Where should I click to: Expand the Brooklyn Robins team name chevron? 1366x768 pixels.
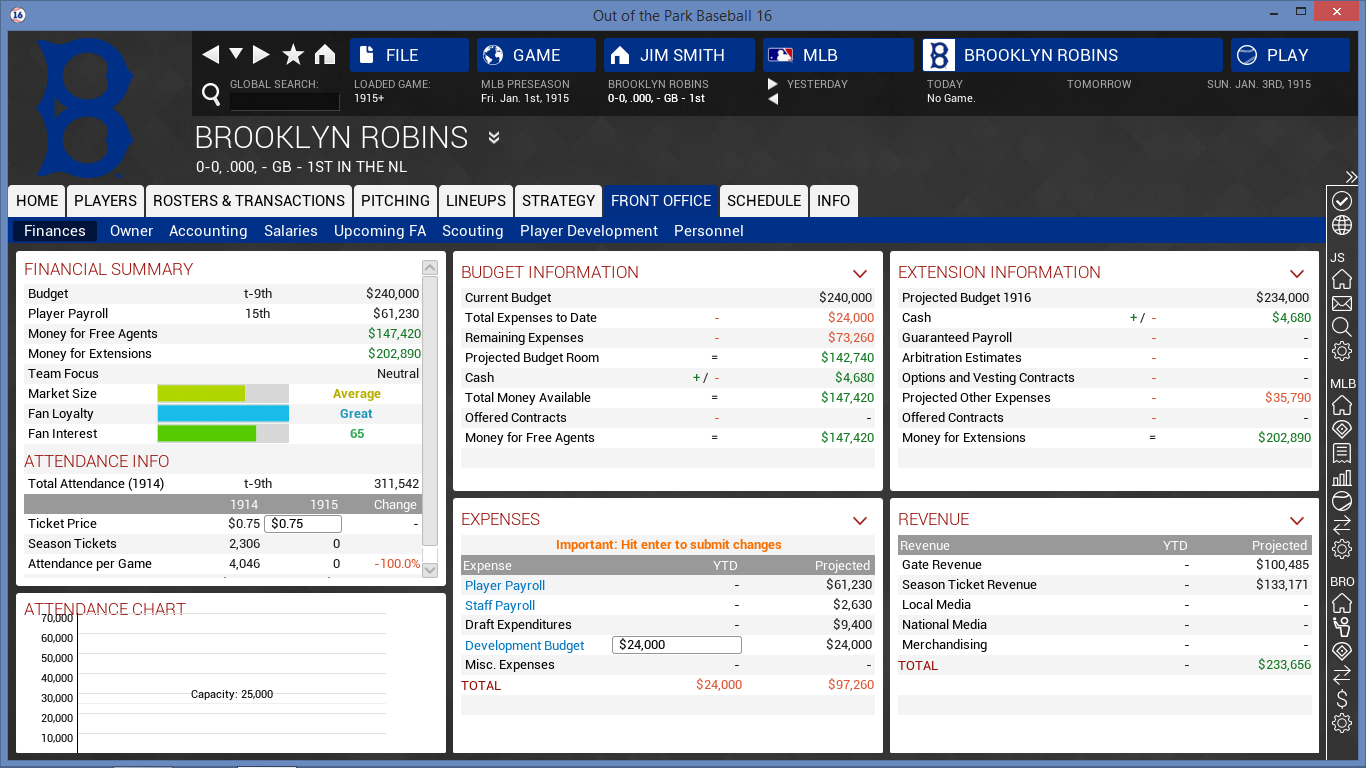tap(493, 137)
